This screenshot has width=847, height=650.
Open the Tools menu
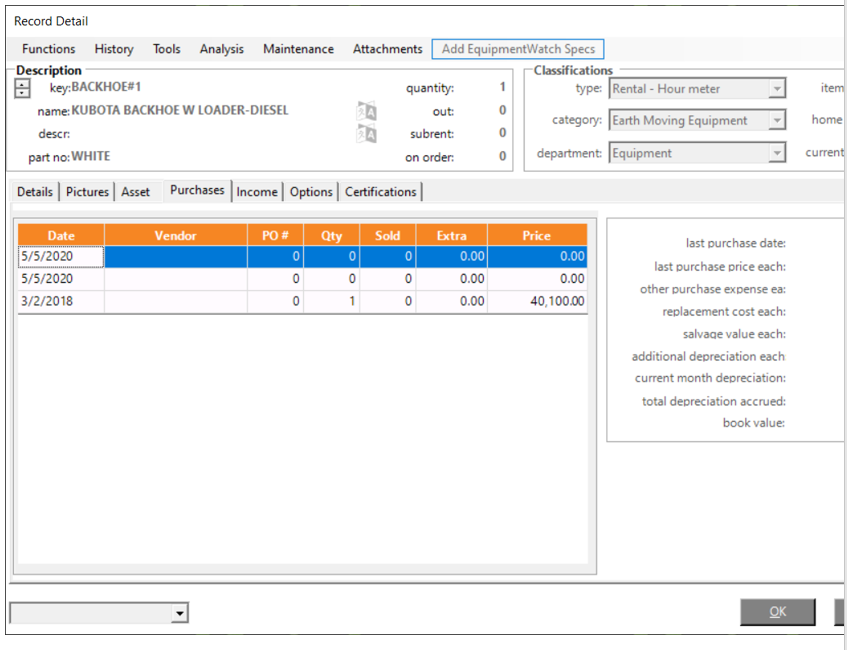167,49
